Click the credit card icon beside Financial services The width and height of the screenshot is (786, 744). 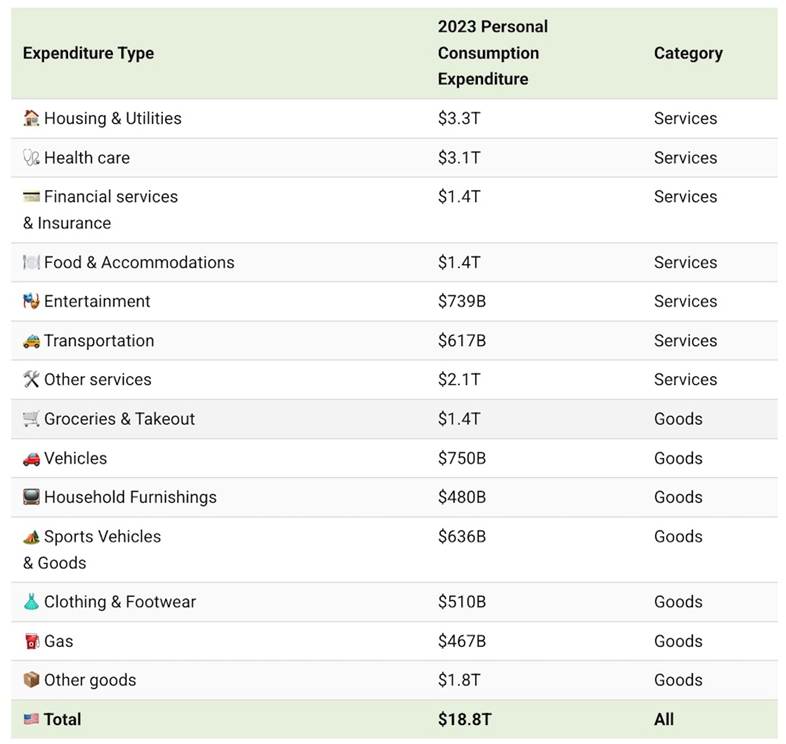click(32, 197)
